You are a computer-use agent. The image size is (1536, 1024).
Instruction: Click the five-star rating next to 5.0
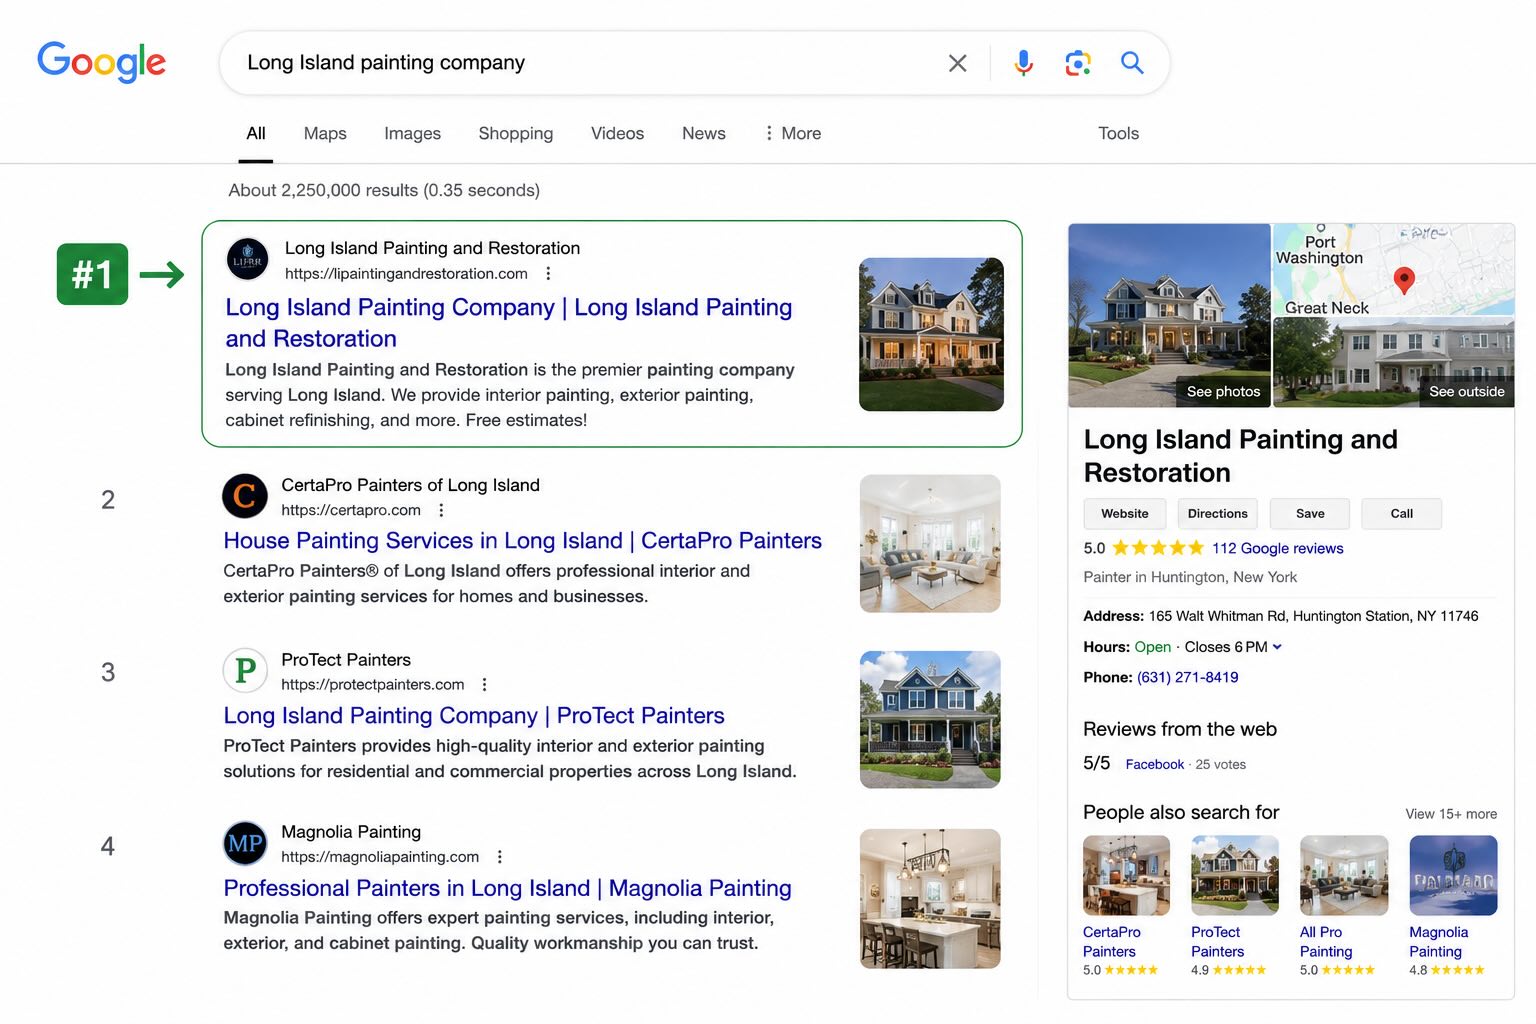[x=1158, y=548]
